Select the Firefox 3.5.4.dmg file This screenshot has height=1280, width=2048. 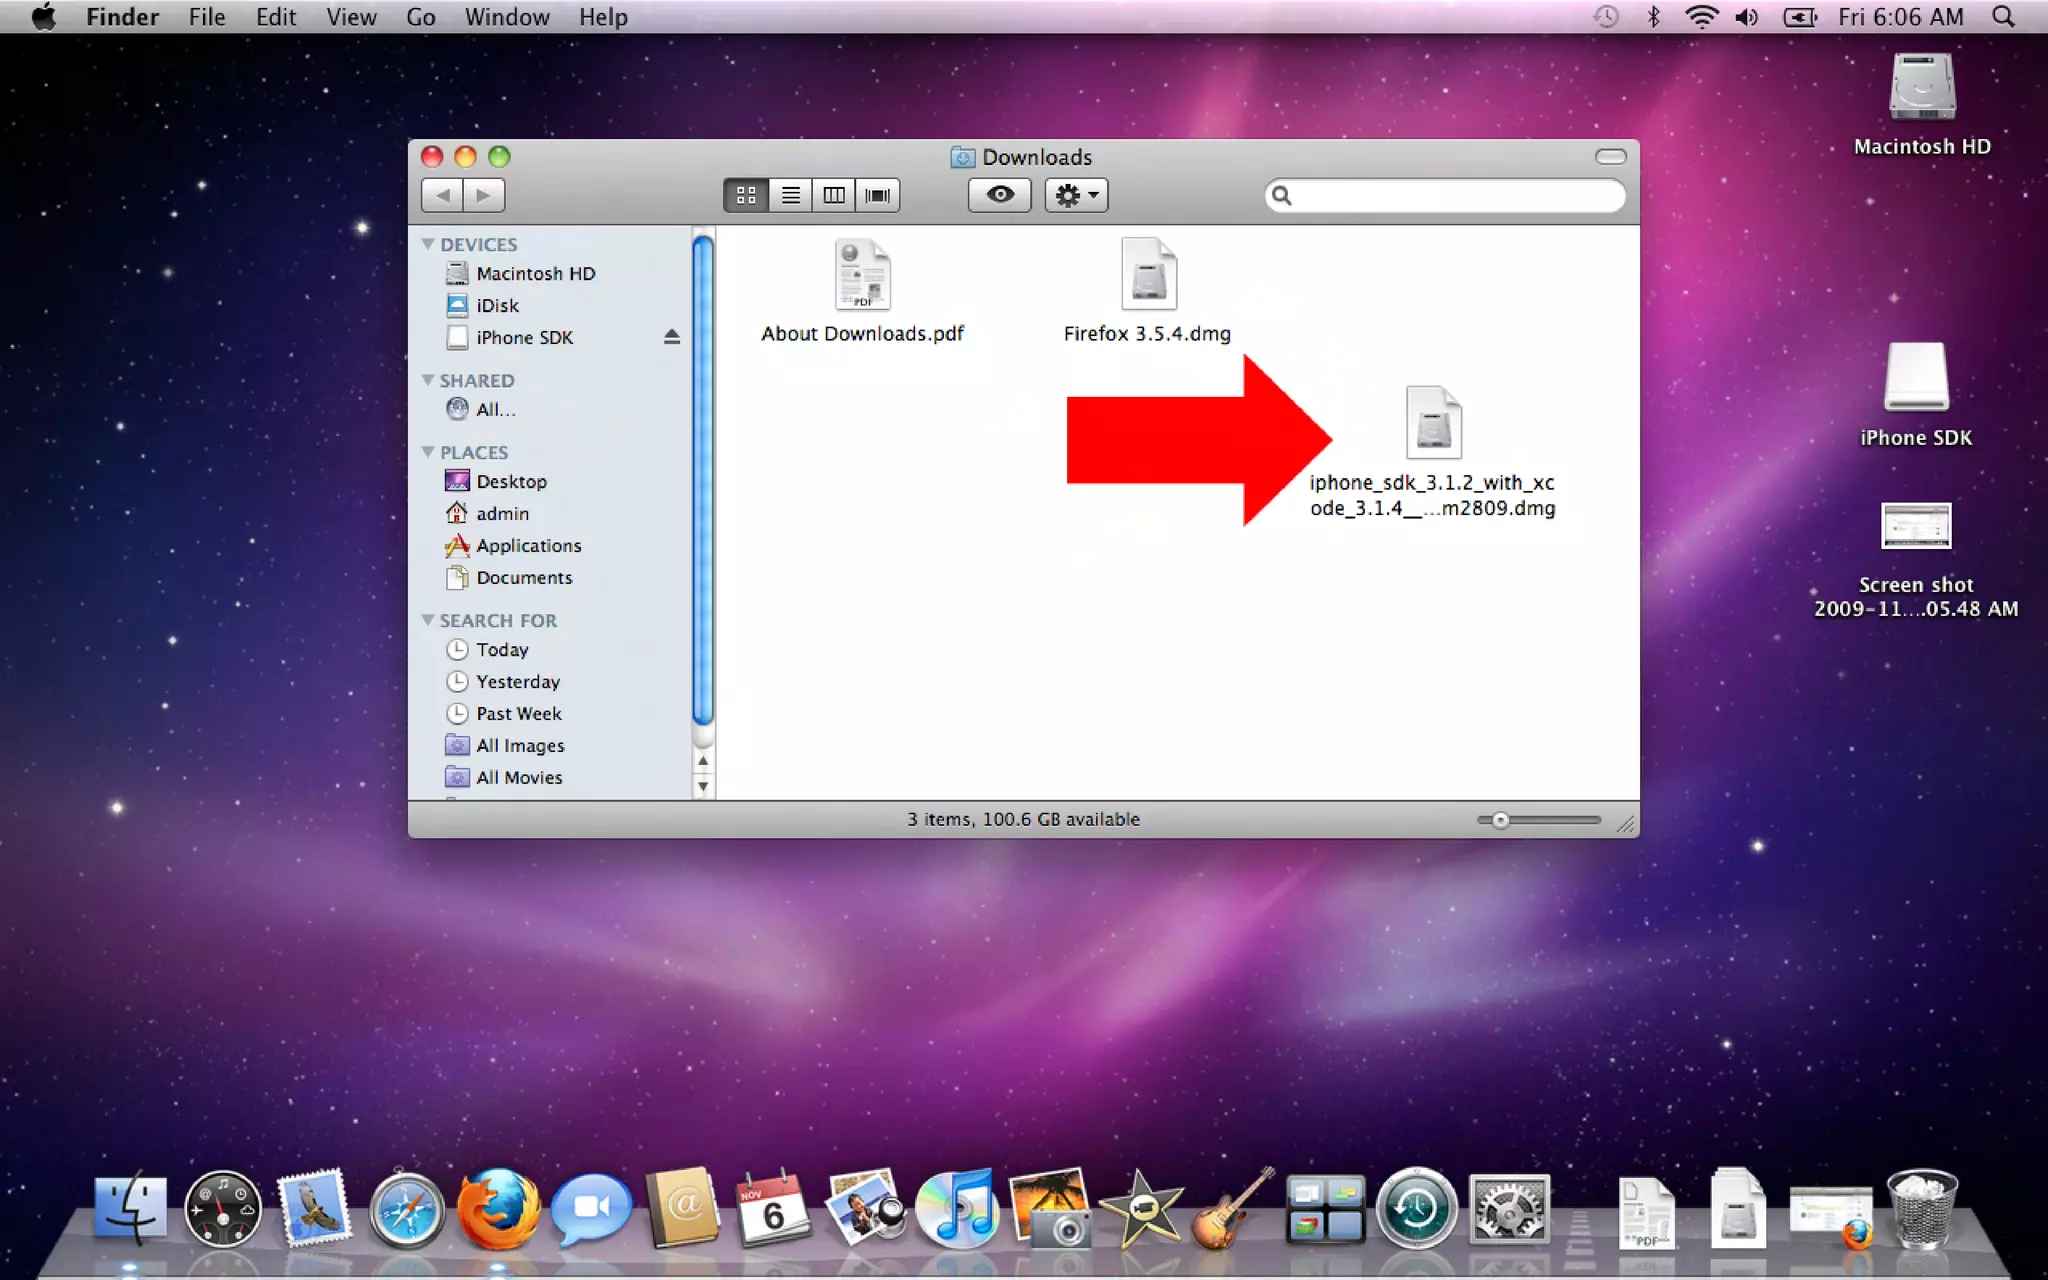point(1147,276)
